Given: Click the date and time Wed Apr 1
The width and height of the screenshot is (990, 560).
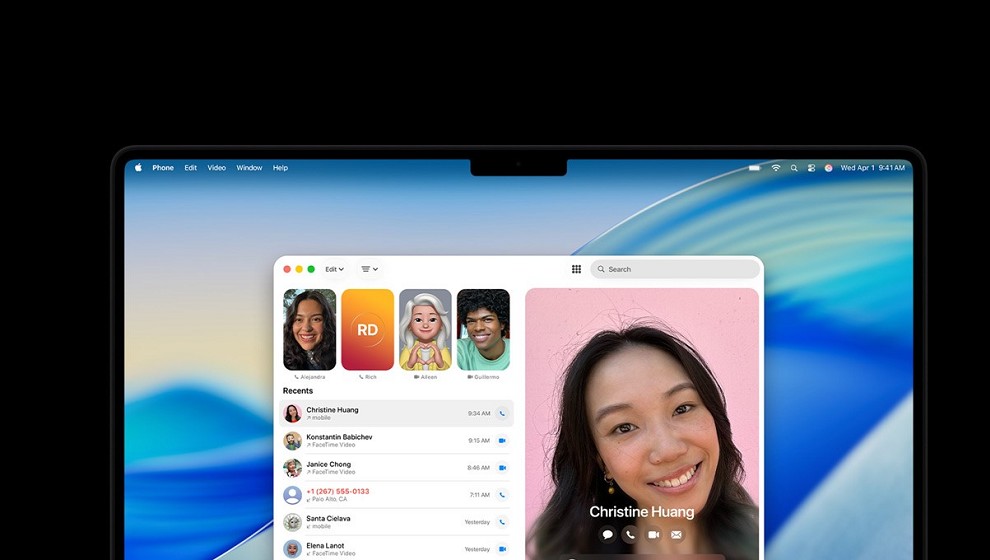Looking at the screenshot, I should pyautogui.click(x=873, y=168).
